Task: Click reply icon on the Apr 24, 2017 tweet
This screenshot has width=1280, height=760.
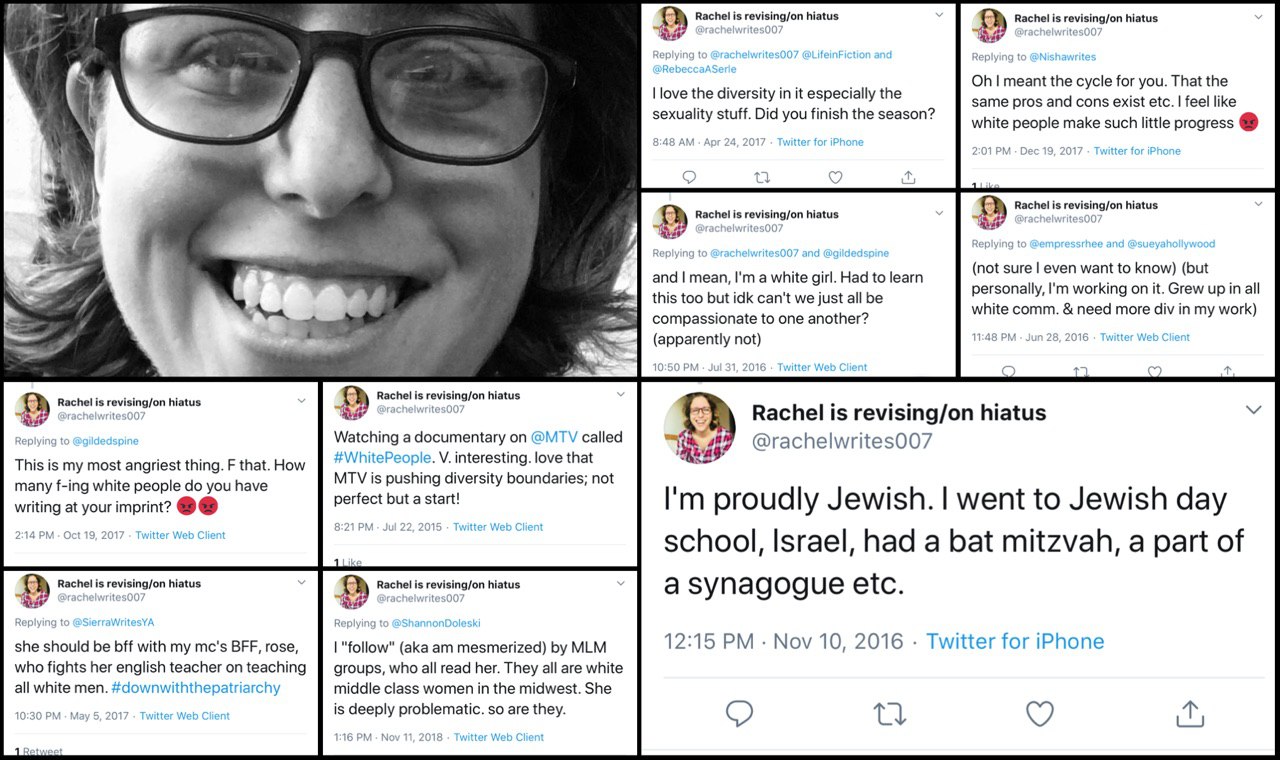Action: [689, 177]
